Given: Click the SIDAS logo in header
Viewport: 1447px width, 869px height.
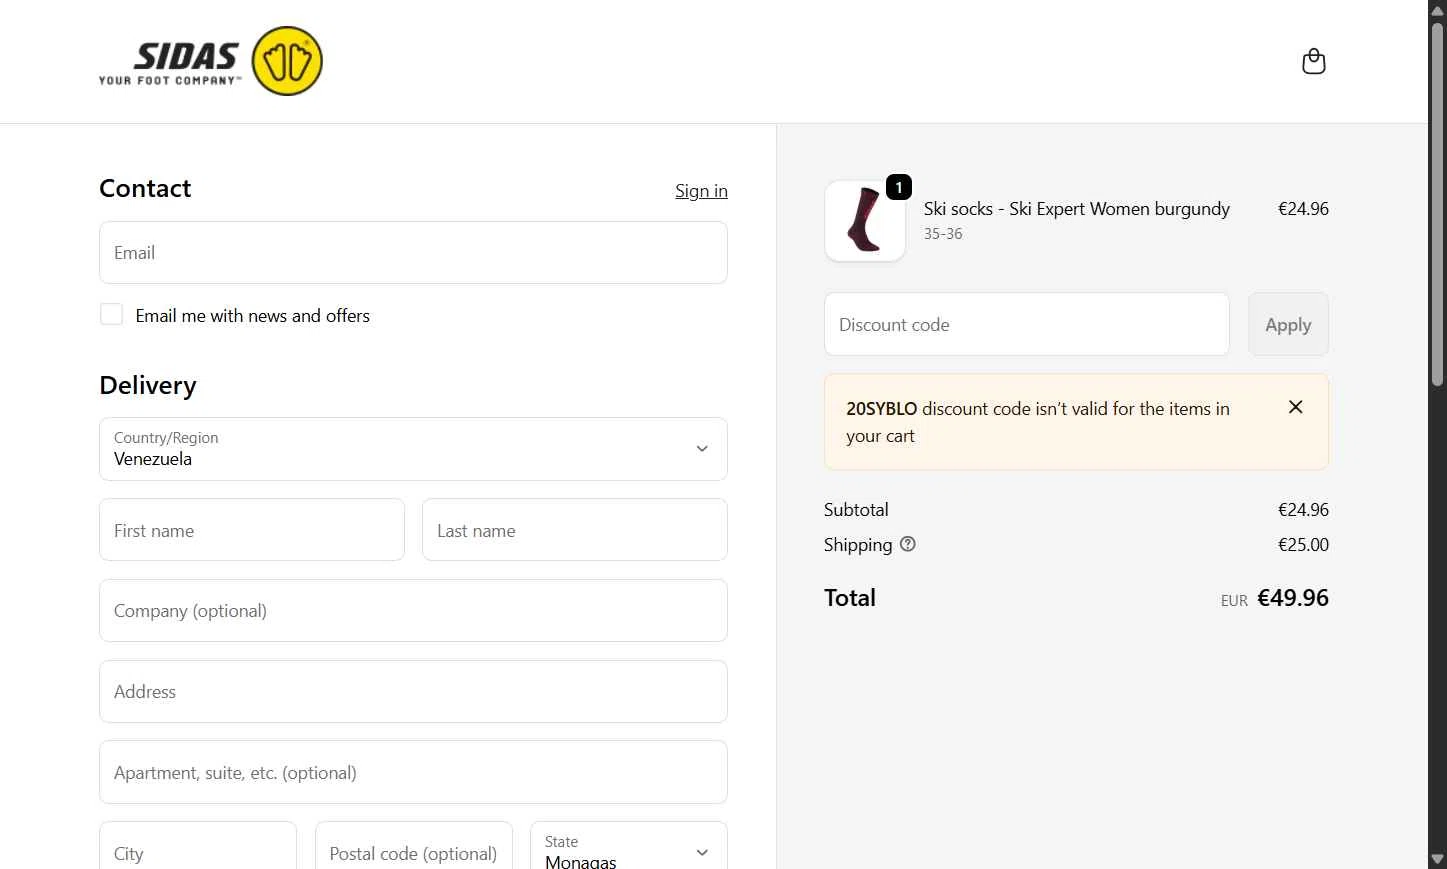Looking at the screenshot, I should 211,61.
